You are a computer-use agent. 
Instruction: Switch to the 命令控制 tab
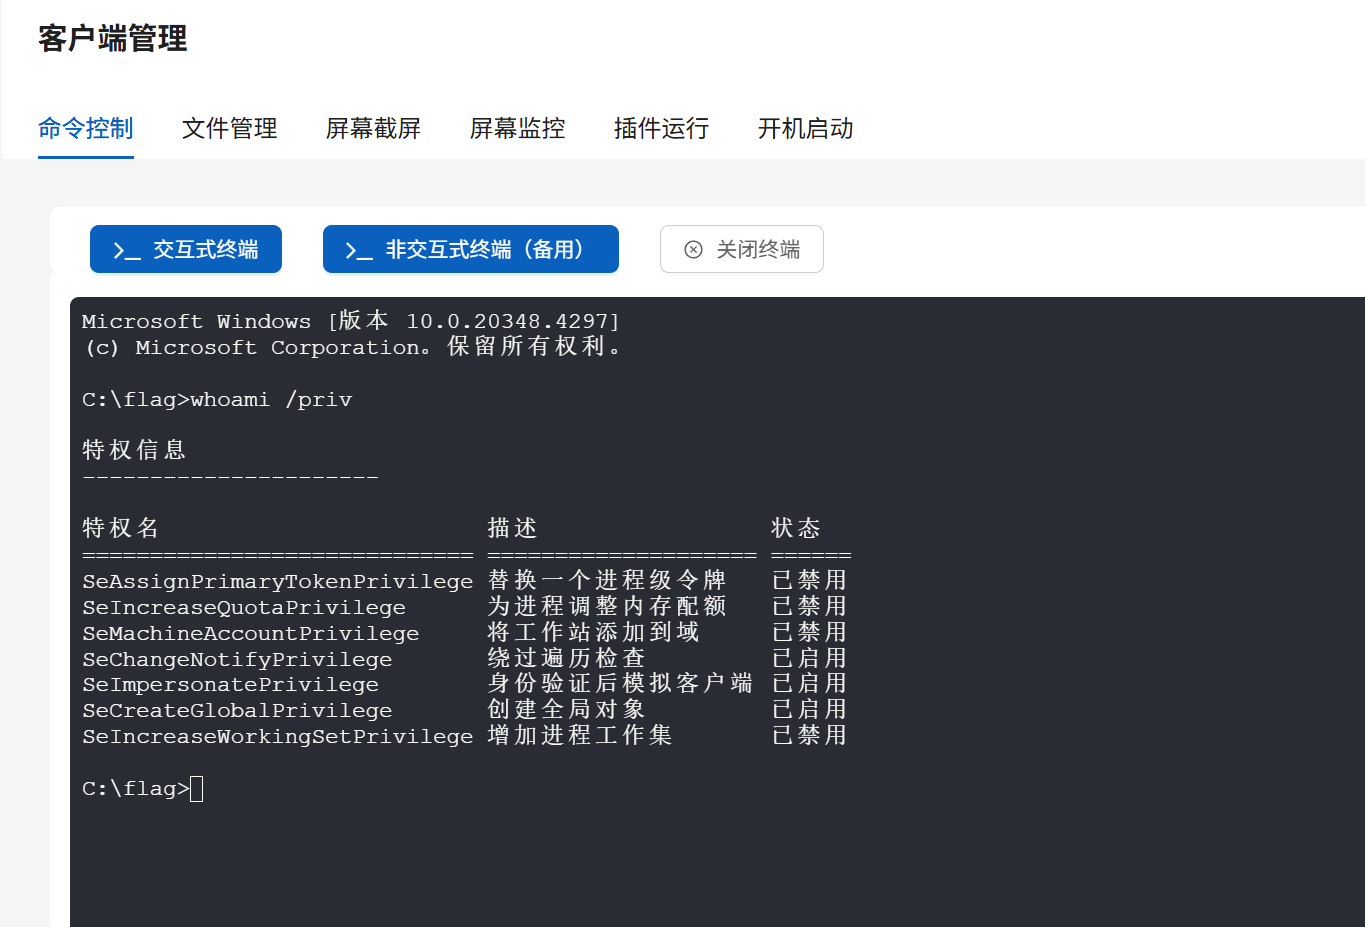[86, 129]
